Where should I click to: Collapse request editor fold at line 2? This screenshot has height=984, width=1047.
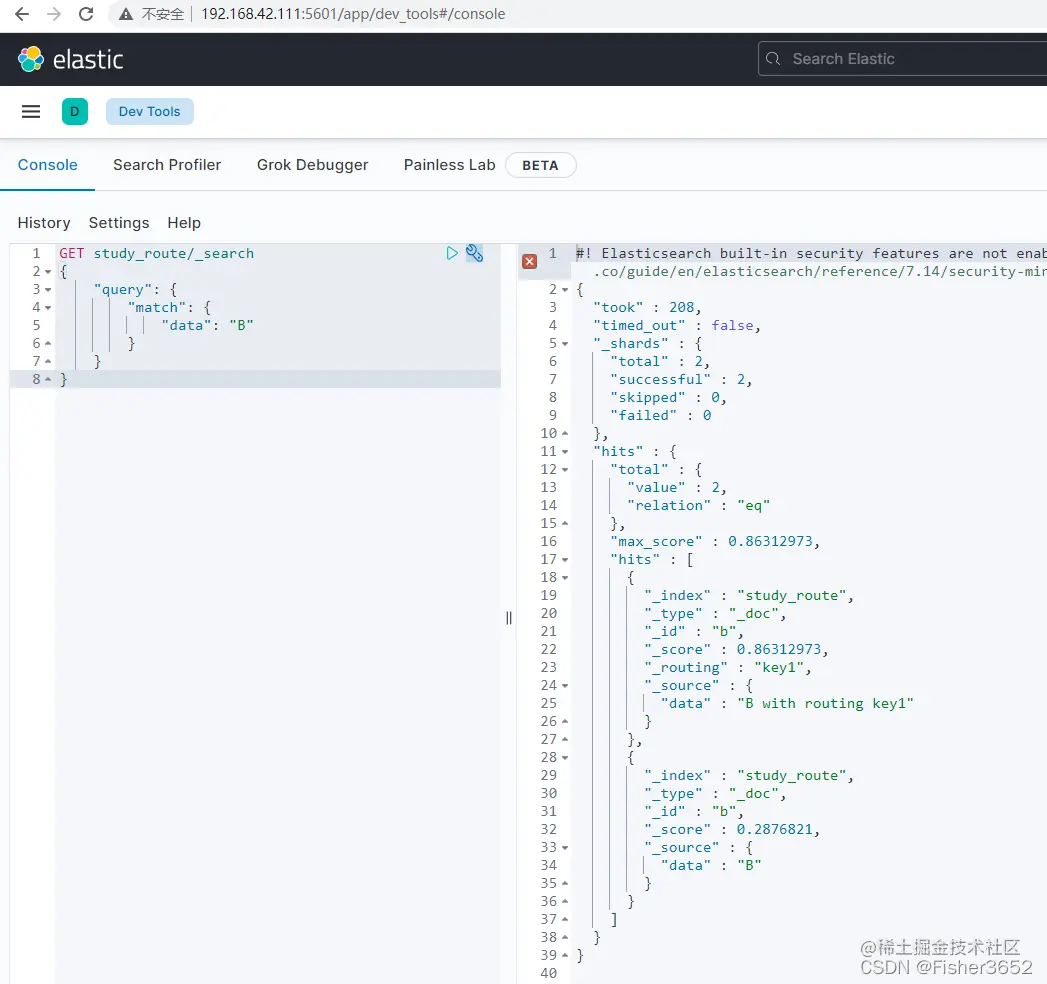coord(48,272)
